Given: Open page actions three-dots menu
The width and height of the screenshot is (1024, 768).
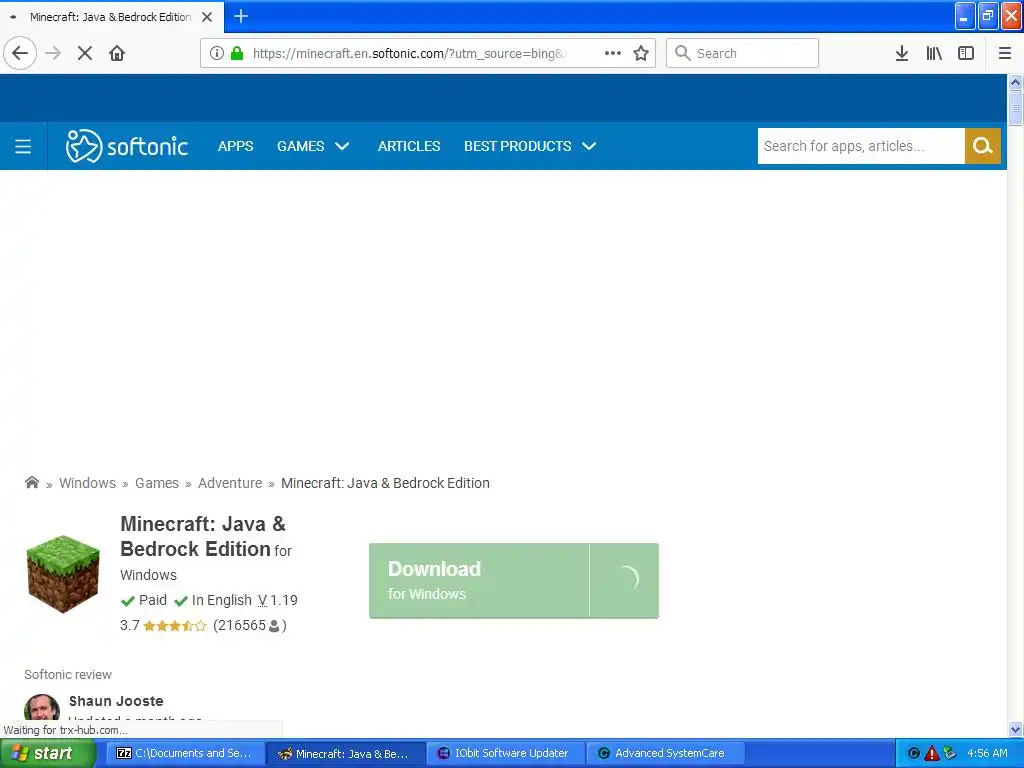Looking at the screenshot, I should pos(613,54).
